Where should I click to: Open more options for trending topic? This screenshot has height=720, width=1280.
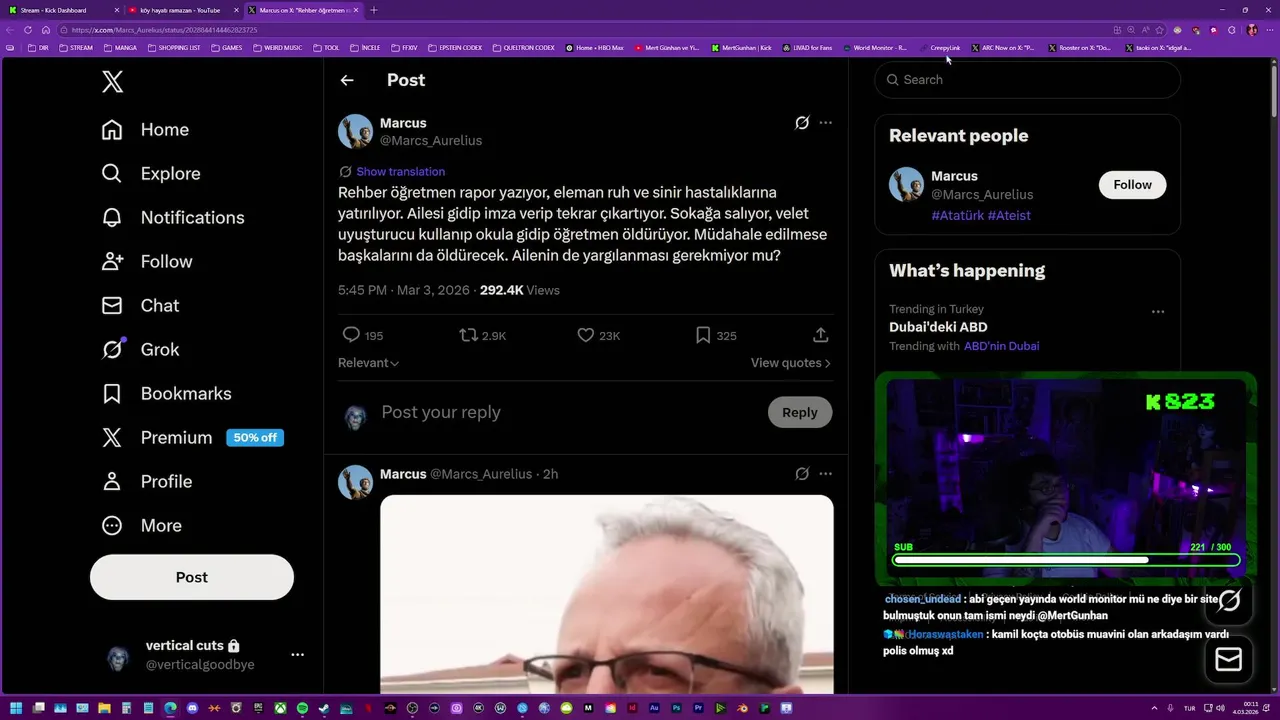coord(1158,312)
